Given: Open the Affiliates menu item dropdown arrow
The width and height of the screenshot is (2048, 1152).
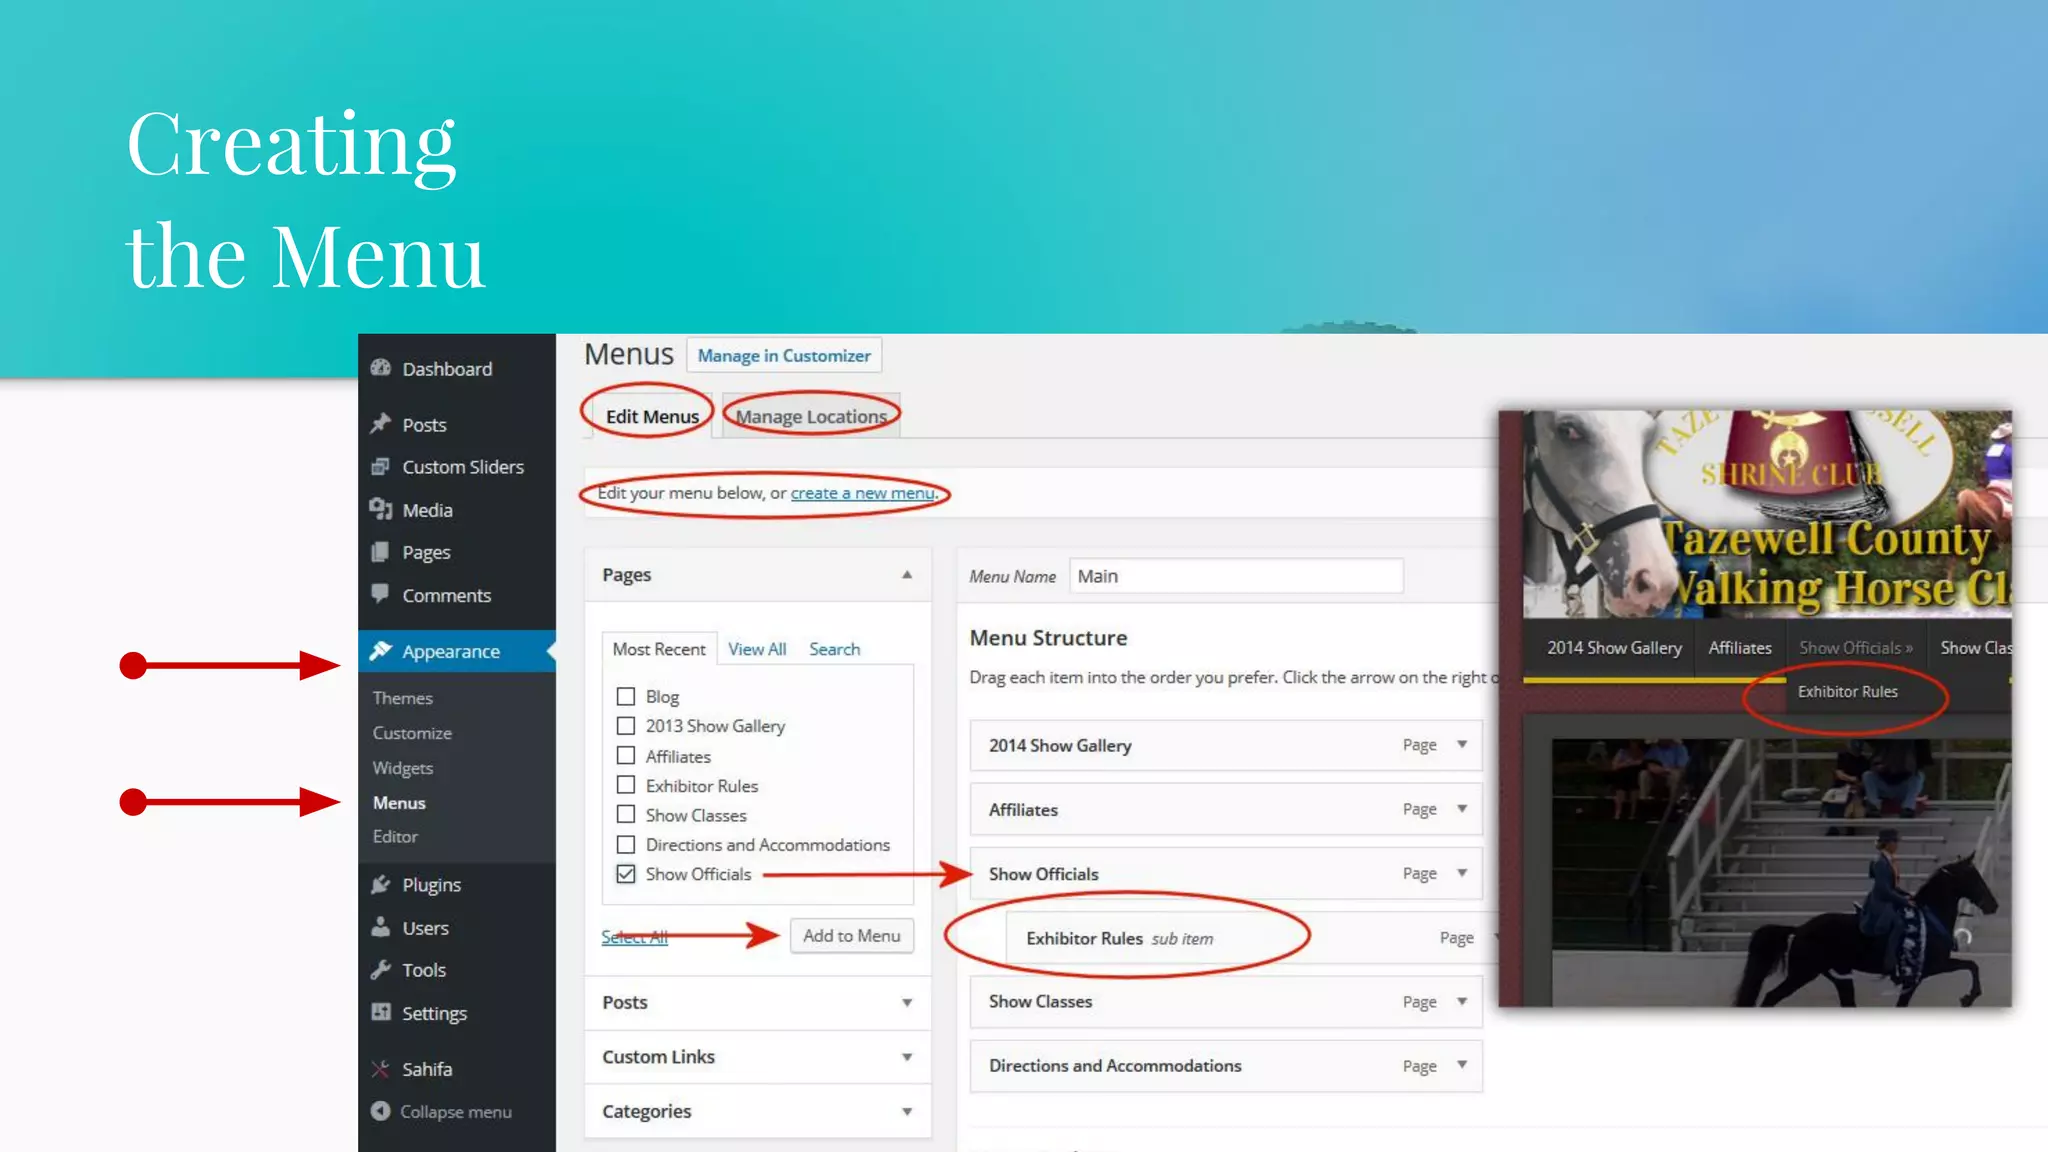Looking at the screenshot, I should pos(1462,808).
